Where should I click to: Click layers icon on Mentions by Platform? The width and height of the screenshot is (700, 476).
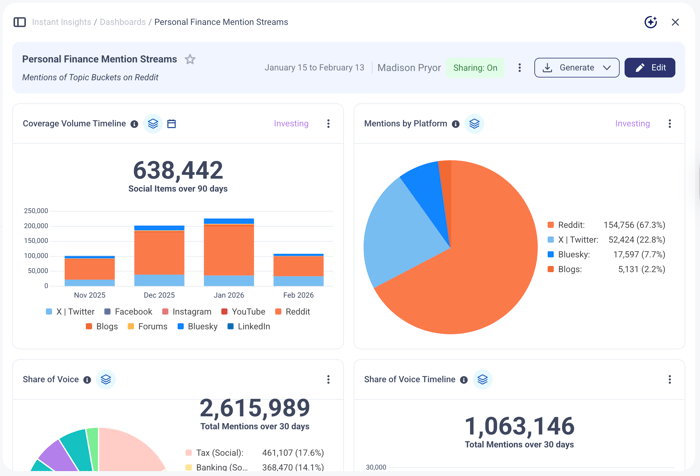(474, 124)
